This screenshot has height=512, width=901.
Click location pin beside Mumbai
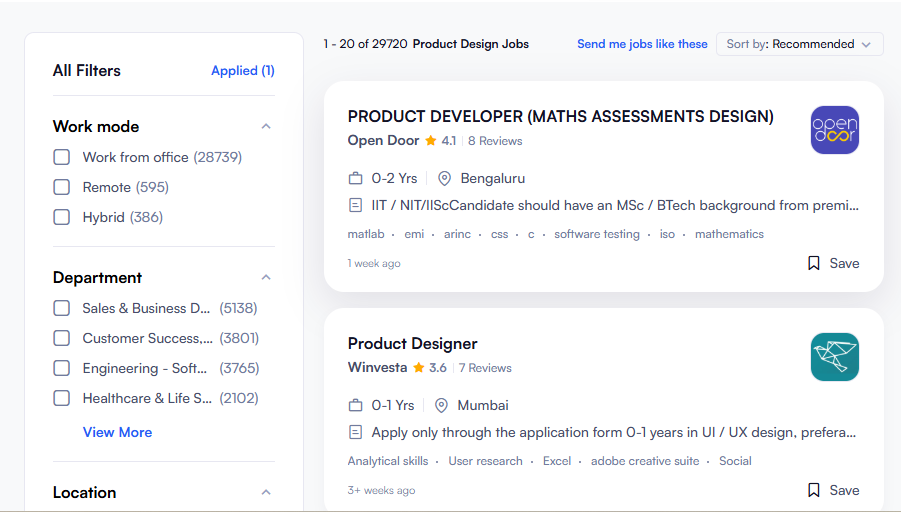441,406
